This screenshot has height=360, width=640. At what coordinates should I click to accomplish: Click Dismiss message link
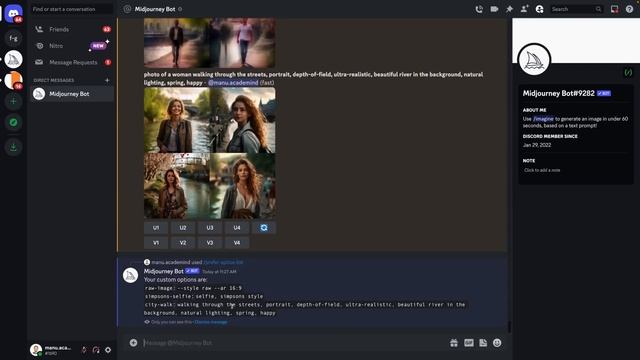click(x=211, y=322)
